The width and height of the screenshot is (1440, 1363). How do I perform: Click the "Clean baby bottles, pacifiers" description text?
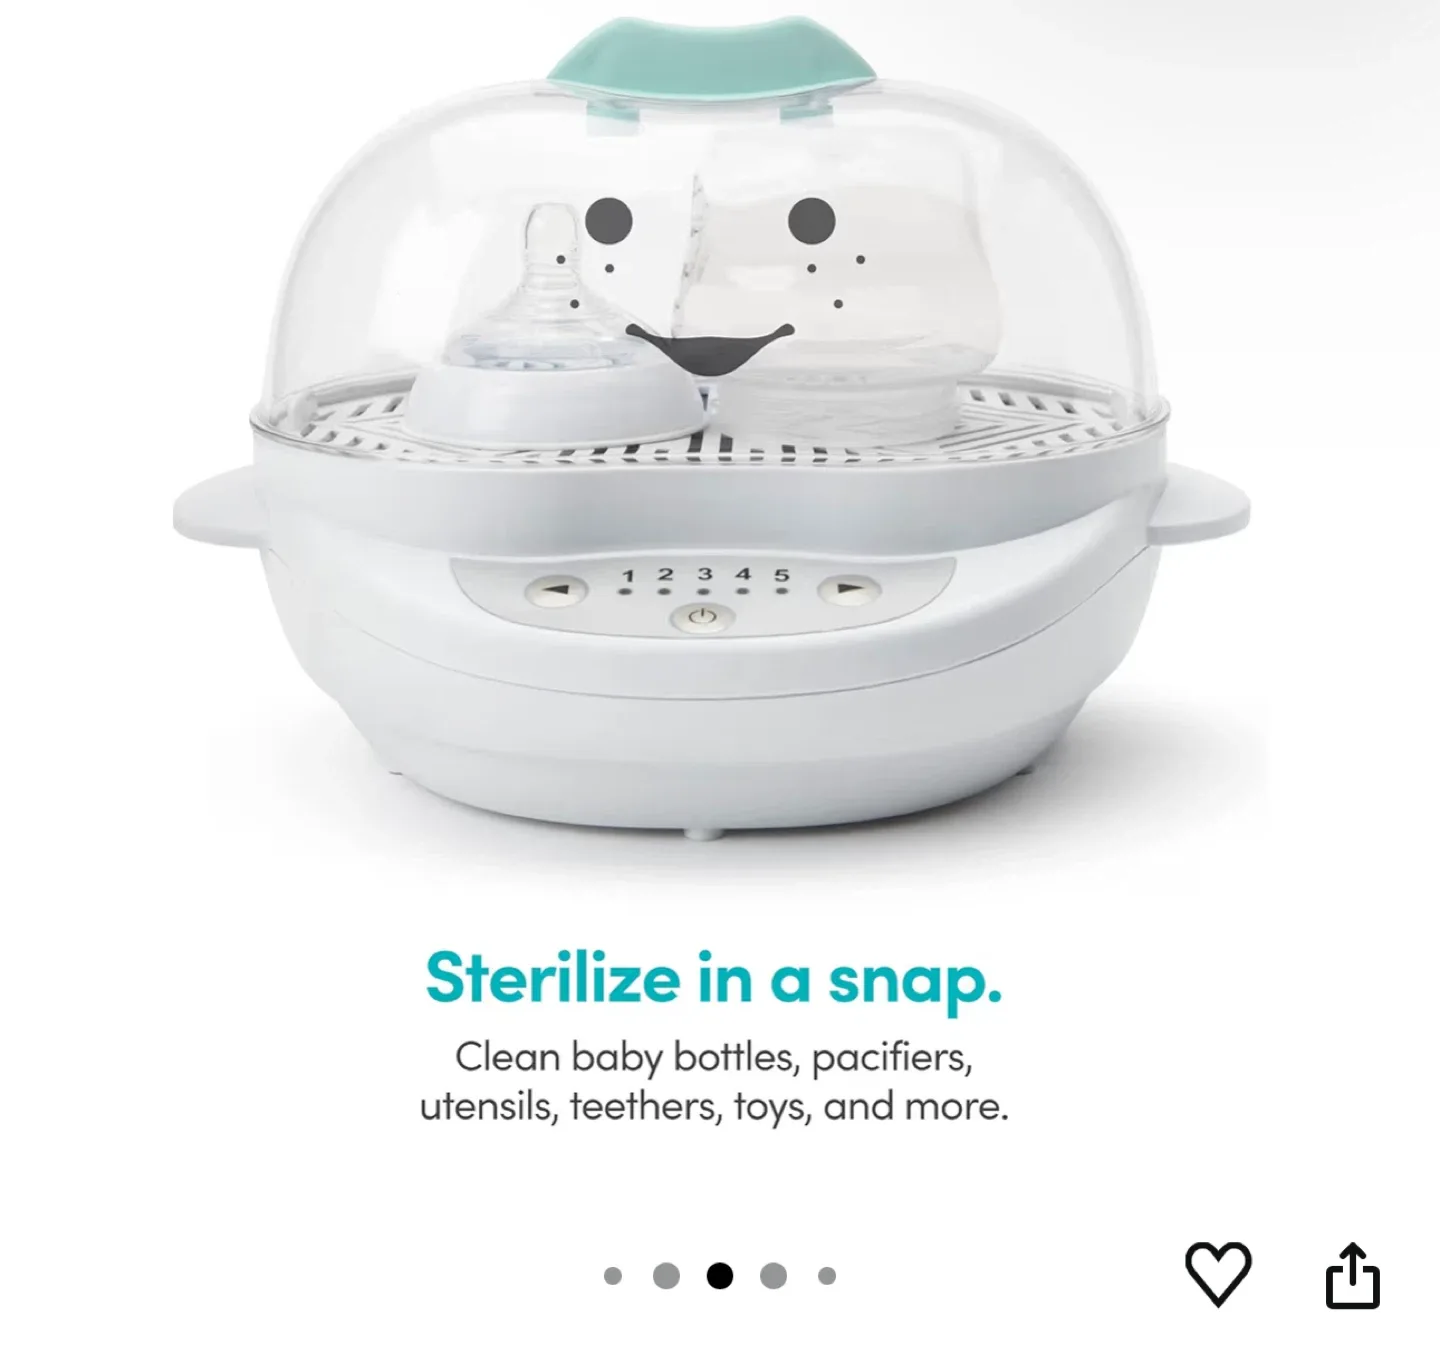coord(714,1057)
